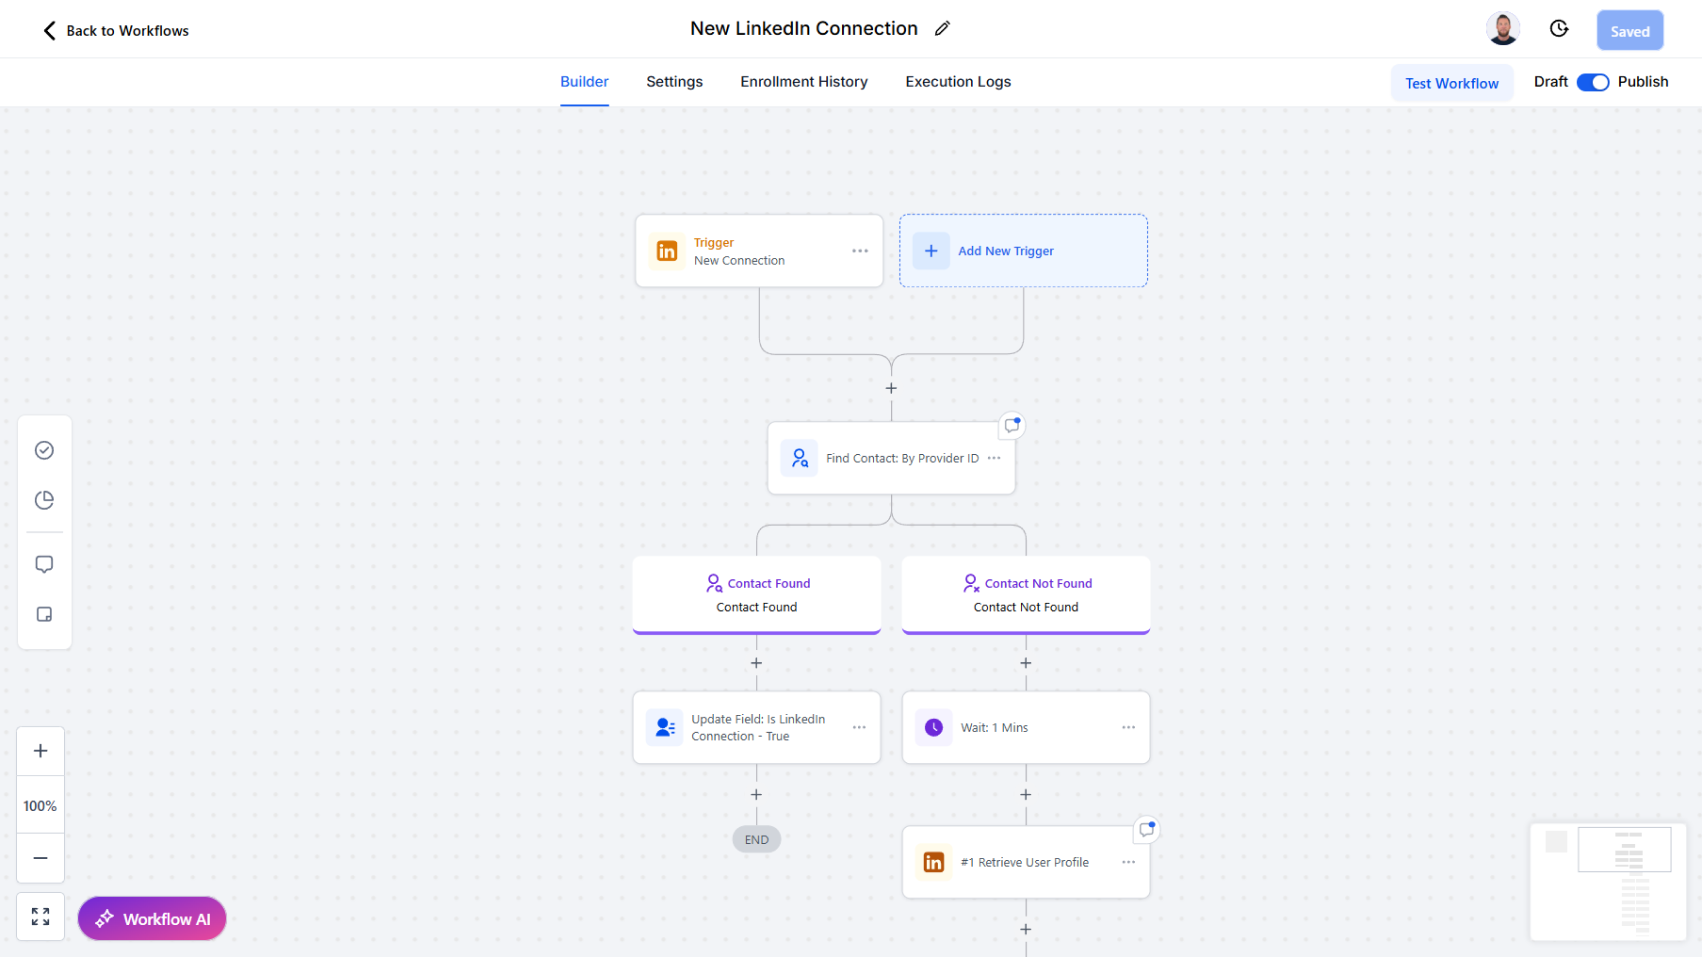Click the Test Workflow button
This screenshot has height=957, width=1702.
pyautogui.click(x=1452, y=83)
